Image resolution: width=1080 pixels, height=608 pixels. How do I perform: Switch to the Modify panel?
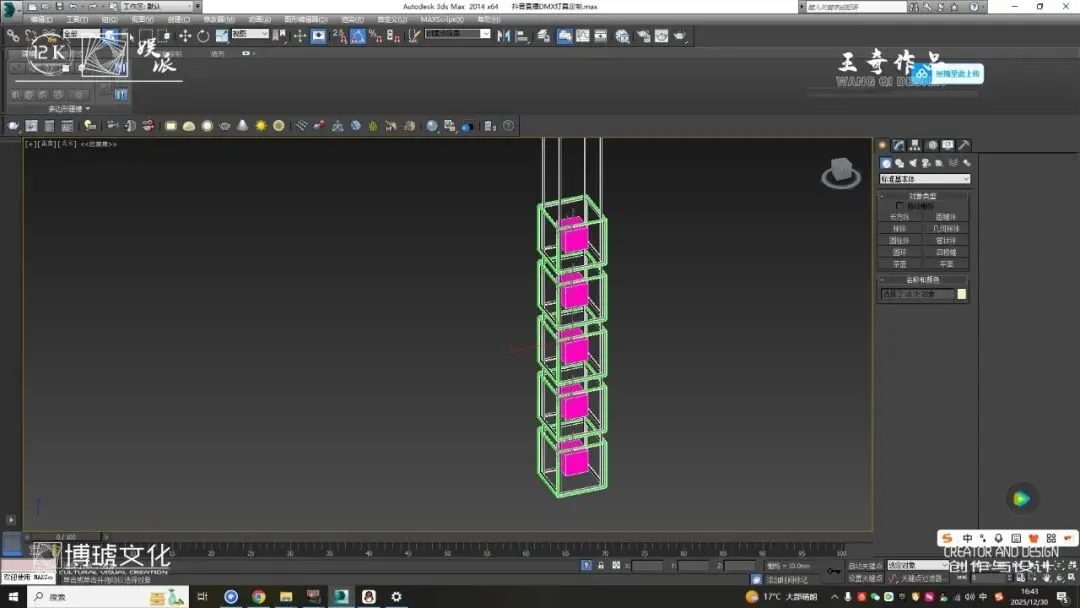pos(898,145)
